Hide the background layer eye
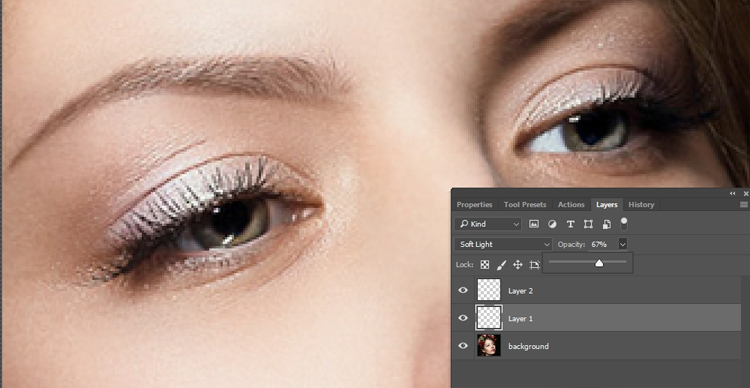Screen dimensions: 750x388 click(x=463, y=345)
